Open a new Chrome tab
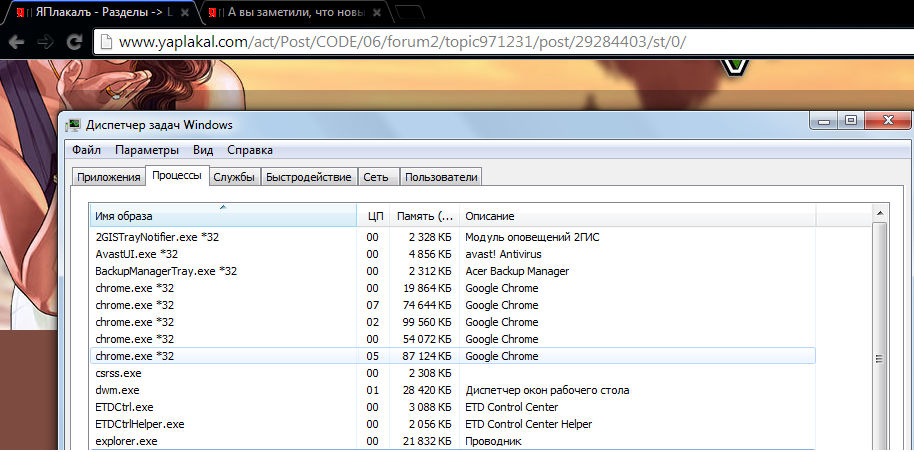This screenshot has height=452, width=914. point(410,12)
